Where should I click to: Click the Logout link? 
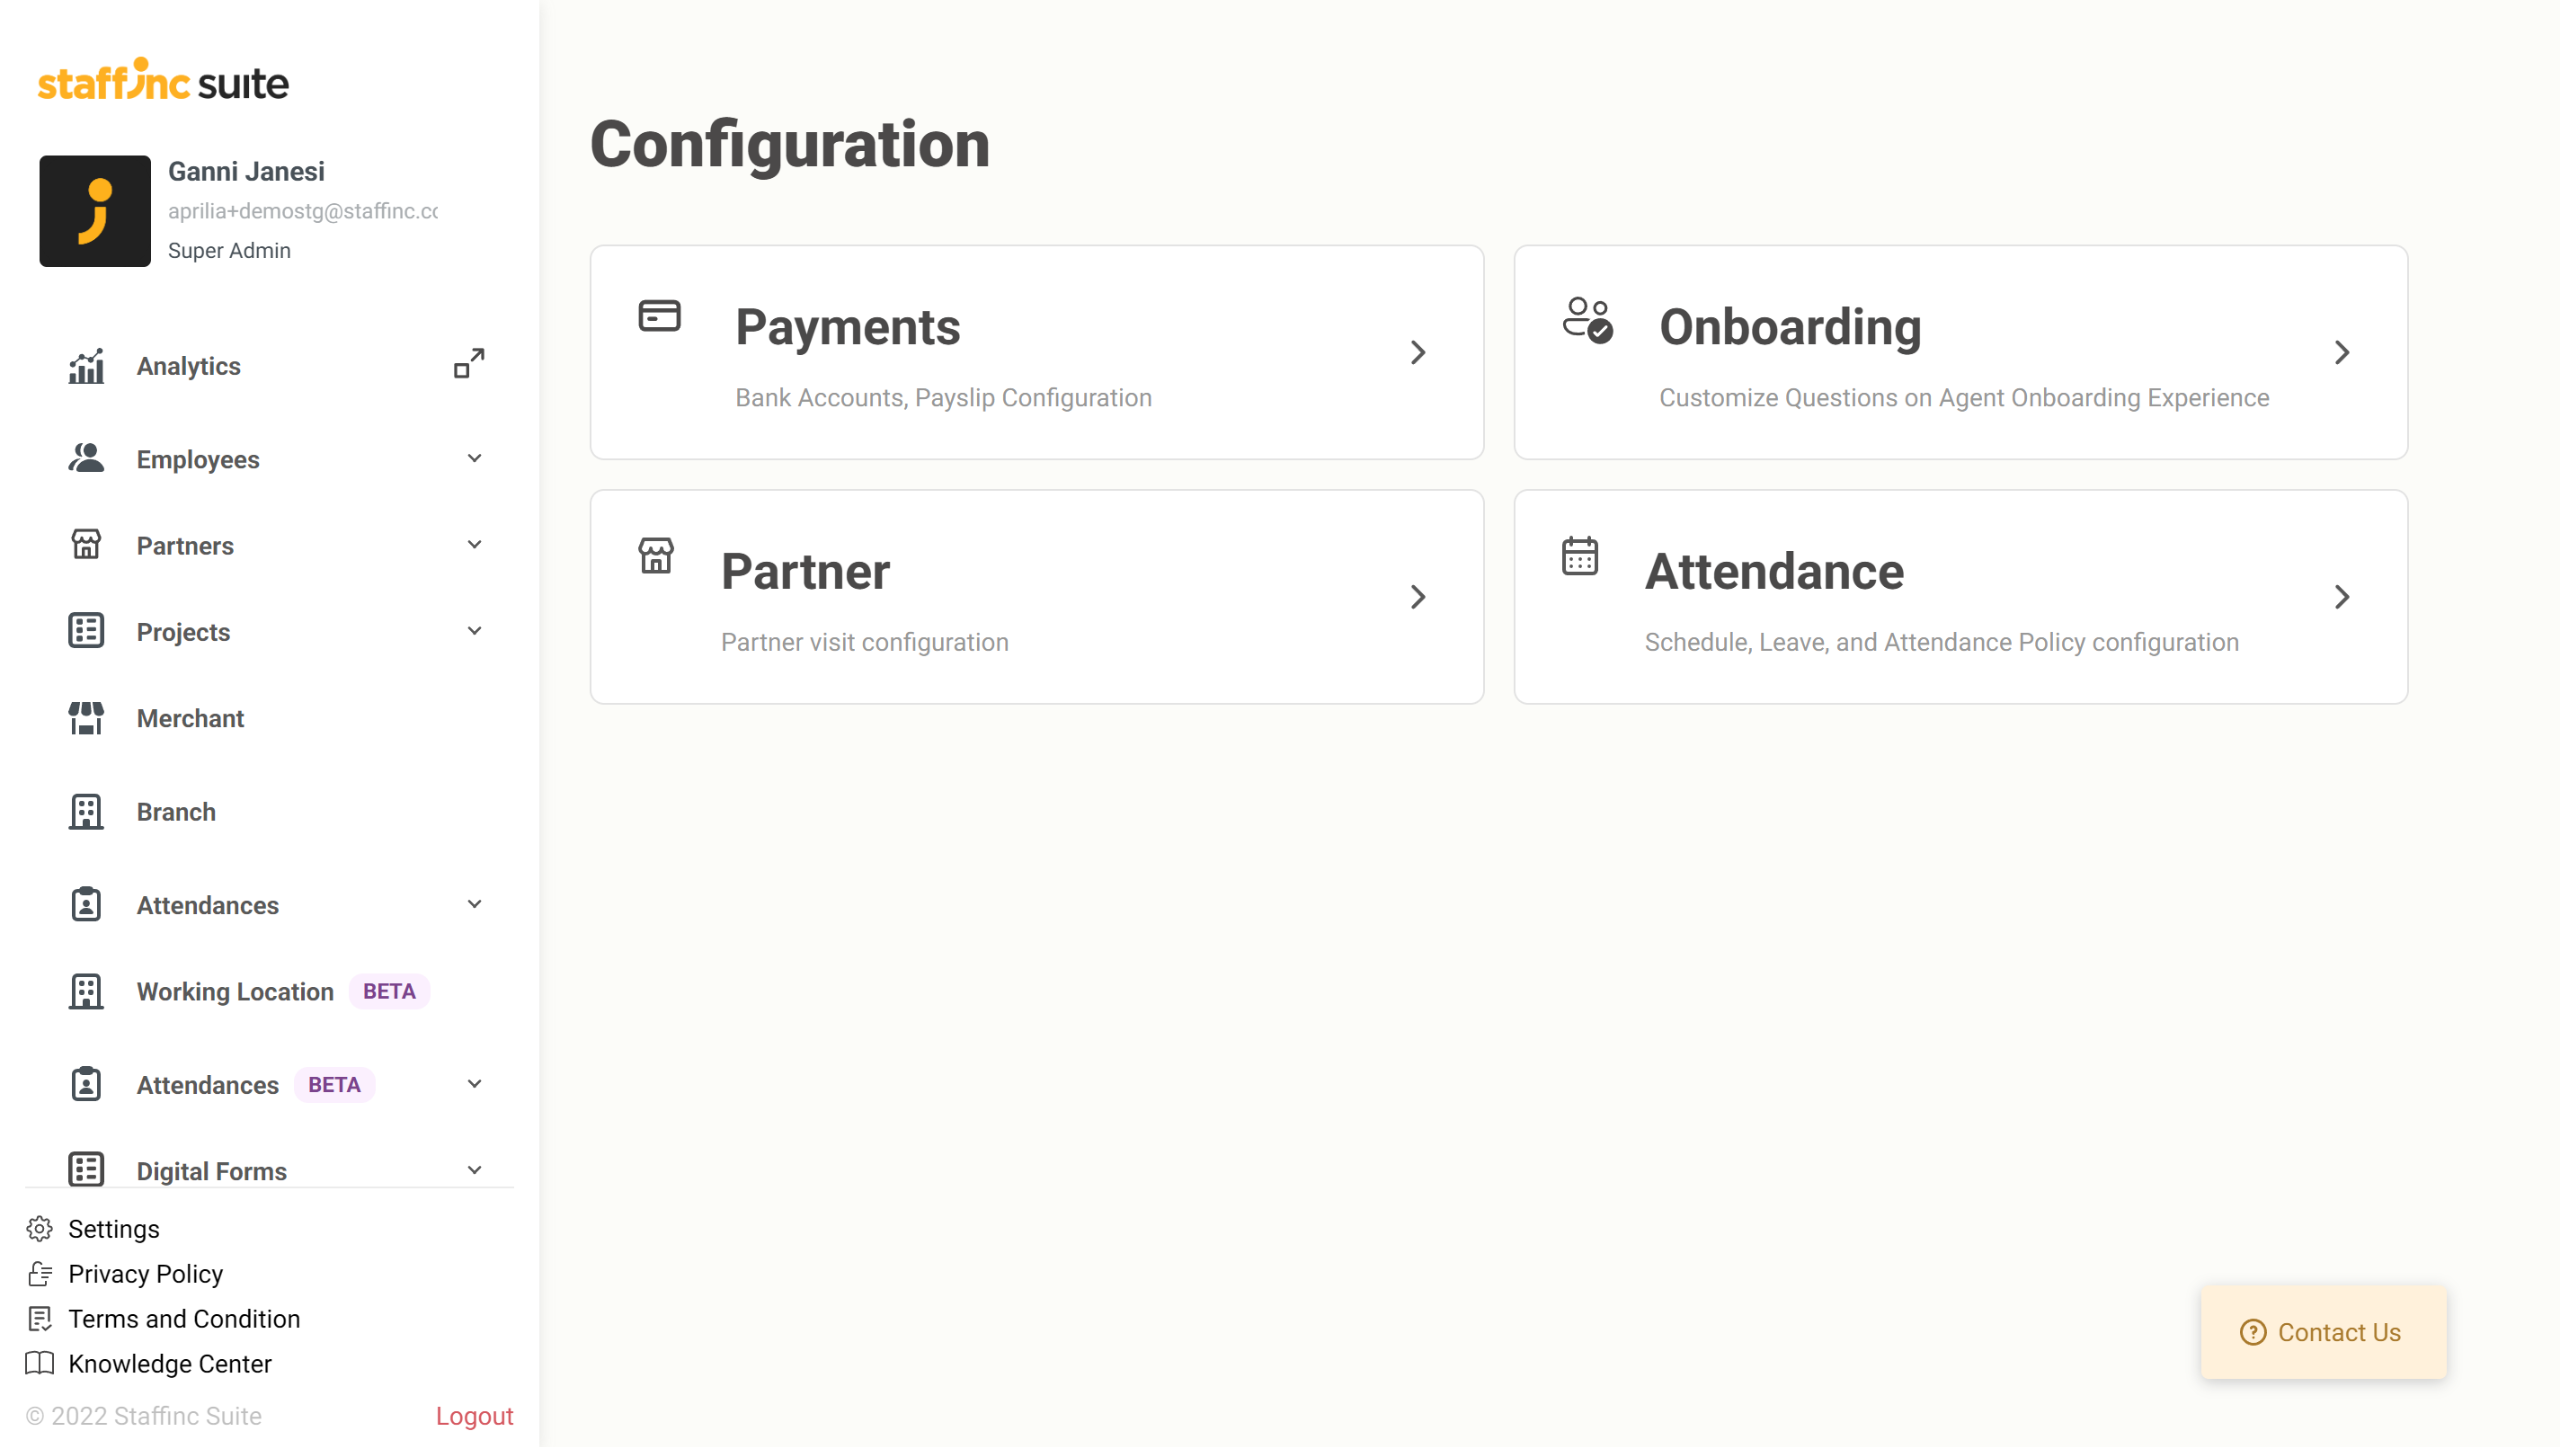tap(474, 1416)
